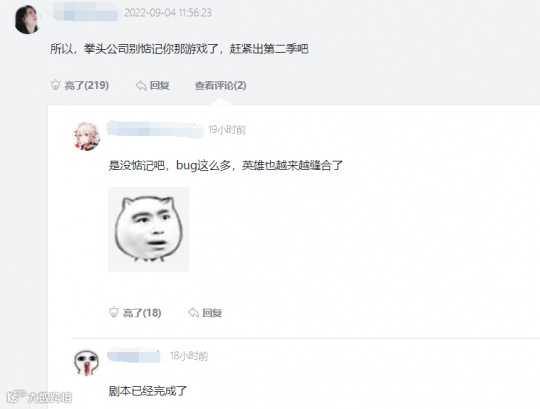The height and width of the screenshot is (409, 540).
Task: Click the lightbulb icon beside 亮了(18)
Action: 114,312
